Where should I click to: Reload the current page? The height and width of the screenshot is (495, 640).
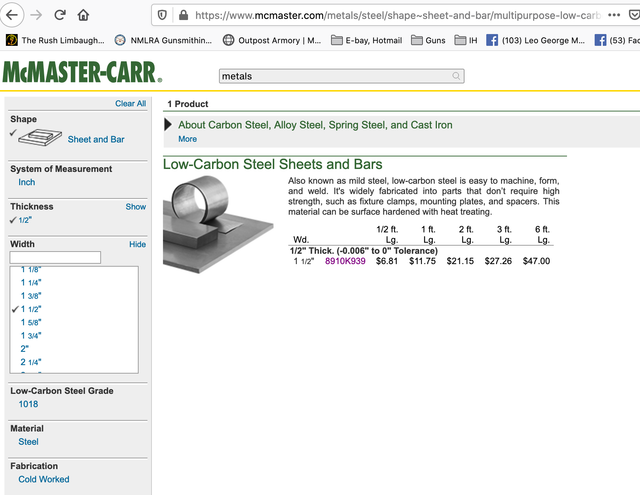pyautogui.click(x=60, y=16)
